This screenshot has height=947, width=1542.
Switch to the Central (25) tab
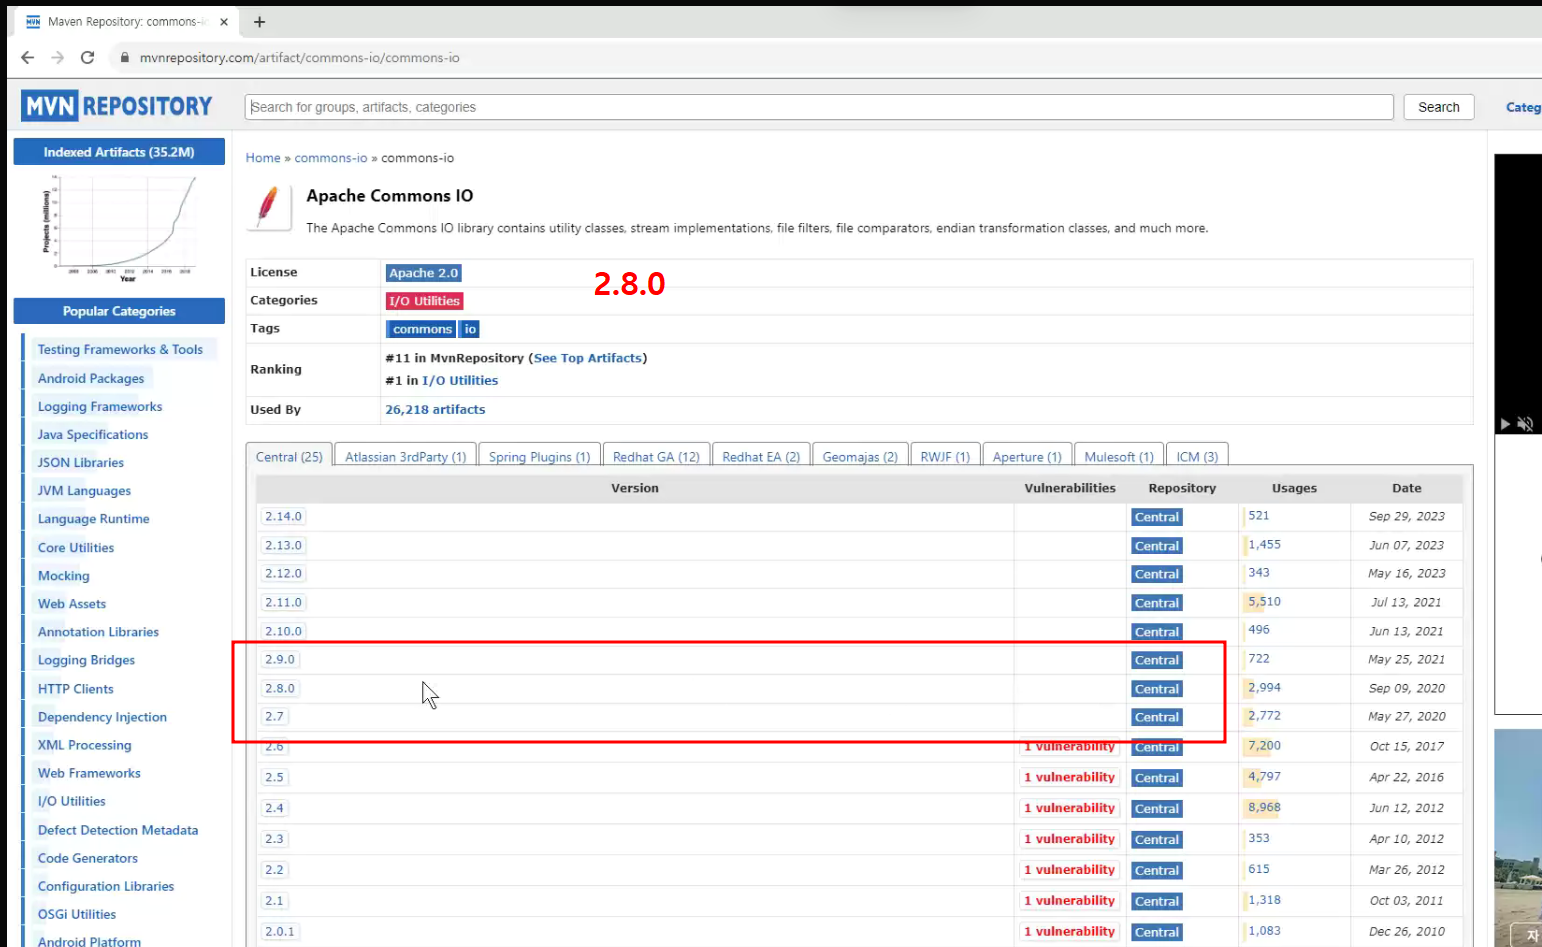click(289, 456)
